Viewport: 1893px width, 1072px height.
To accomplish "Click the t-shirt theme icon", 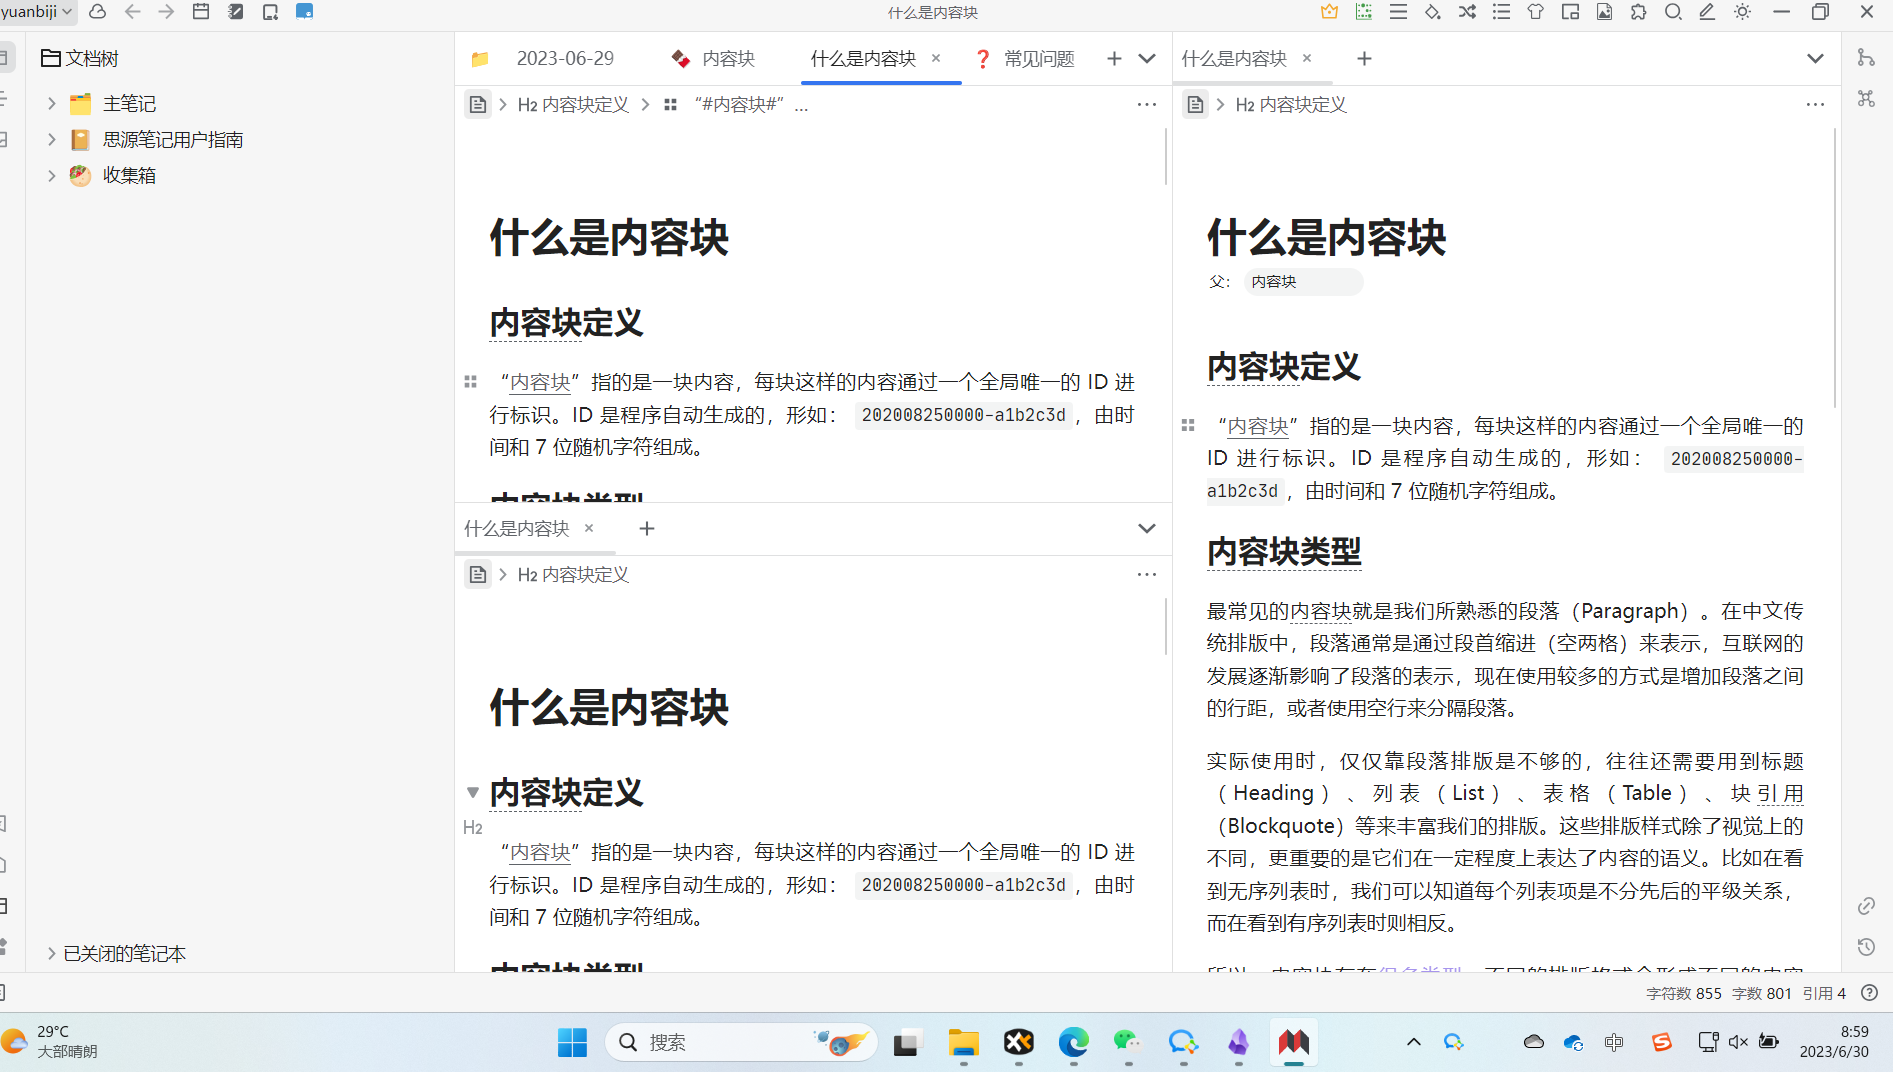I will coord(1535,12).
